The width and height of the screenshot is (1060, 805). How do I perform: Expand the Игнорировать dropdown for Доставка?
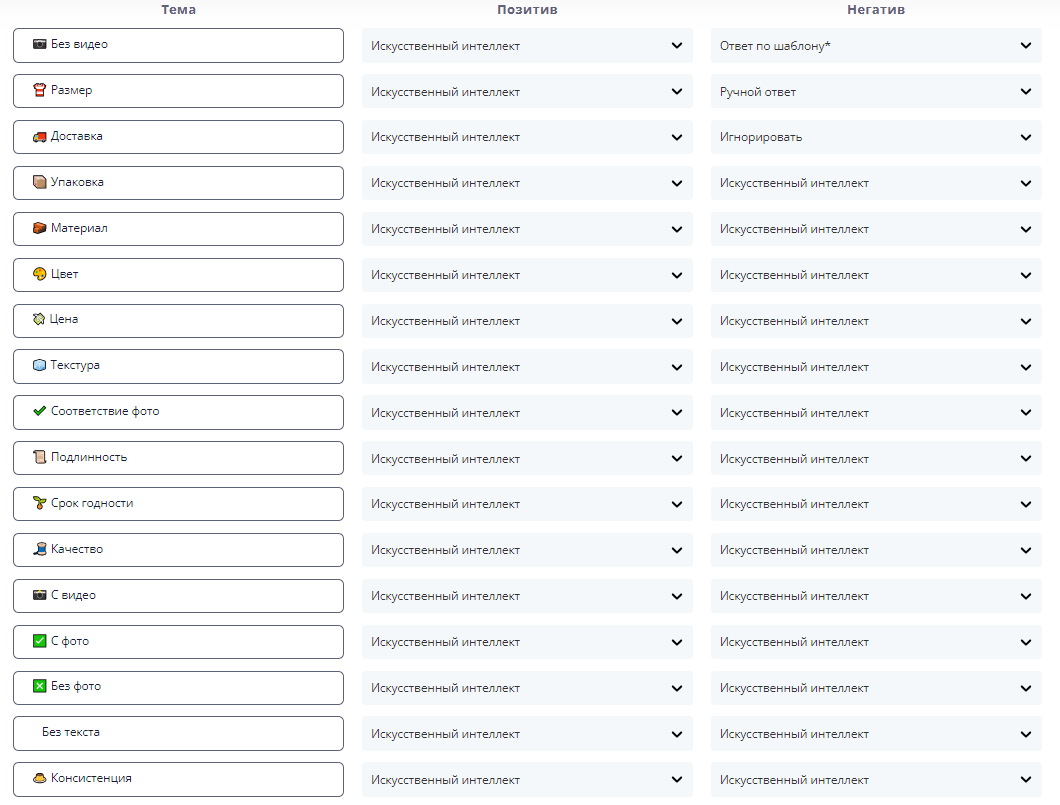tap(875, 138)
